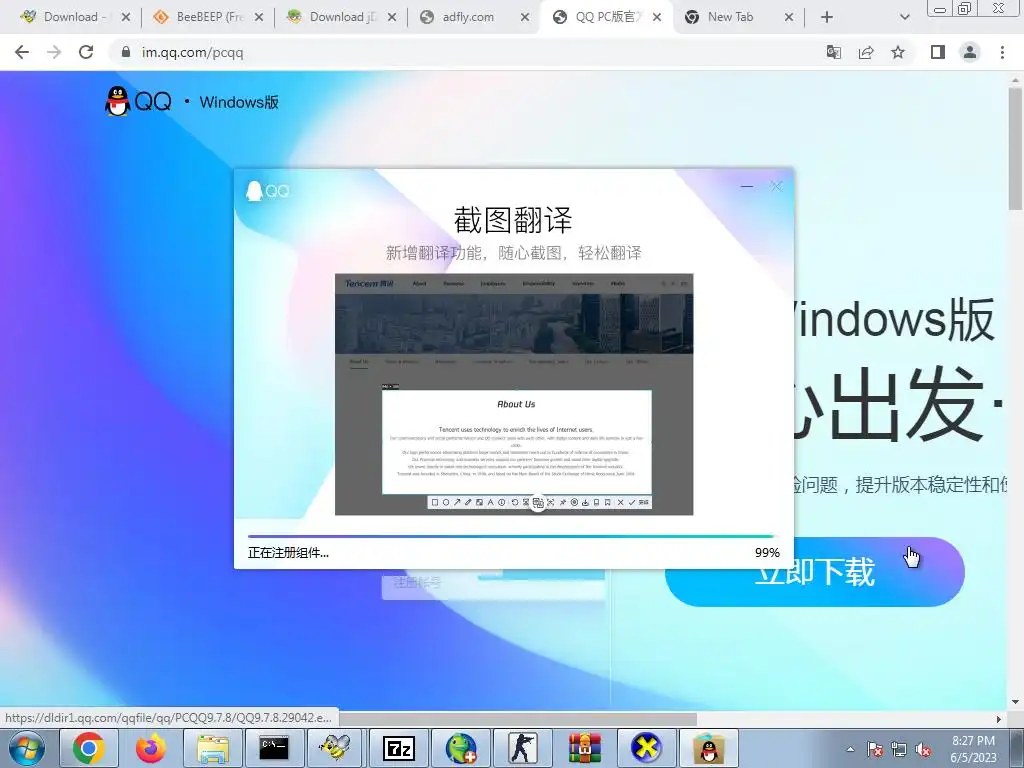Click the QQ logo in installer dialog
This screenshot has width=1024, height=768.
(267, 191)
